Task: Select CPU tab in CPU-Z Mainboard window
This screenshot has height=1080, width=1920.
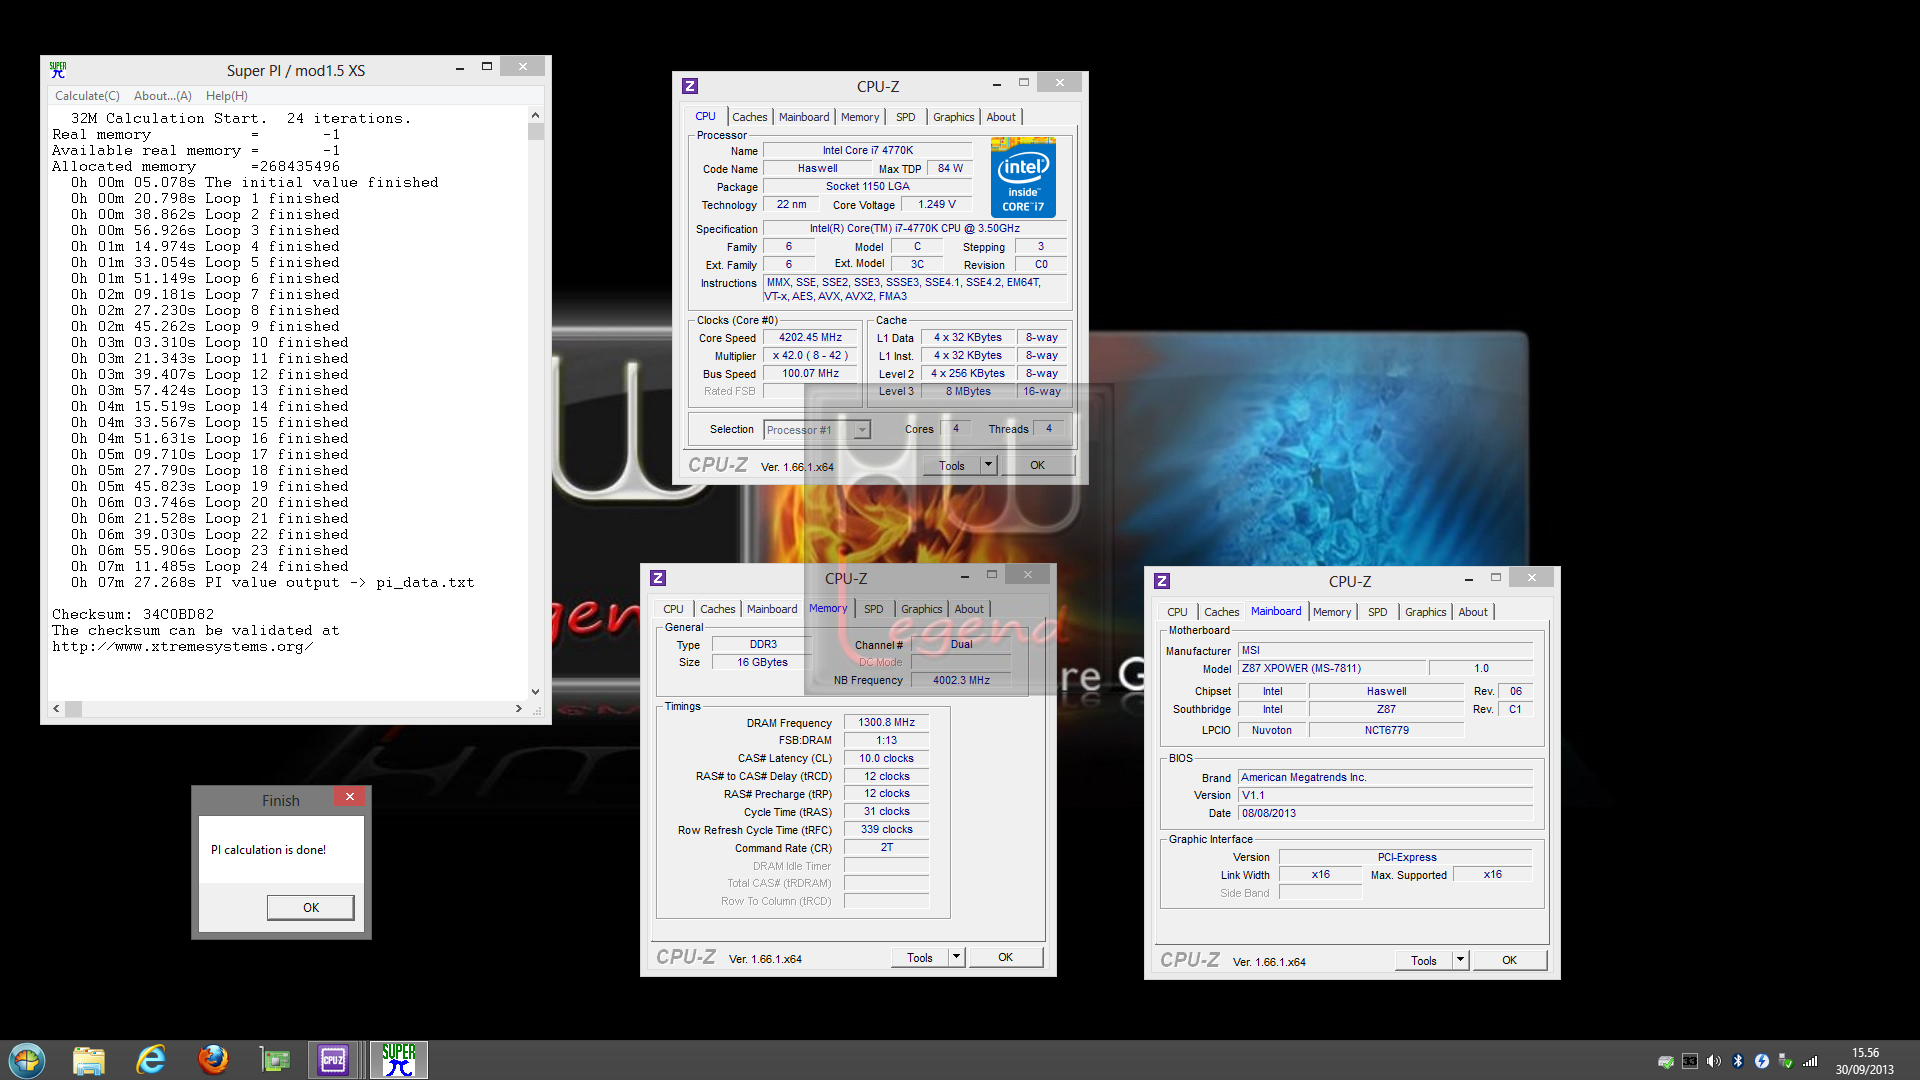Action: point(1178,612)
